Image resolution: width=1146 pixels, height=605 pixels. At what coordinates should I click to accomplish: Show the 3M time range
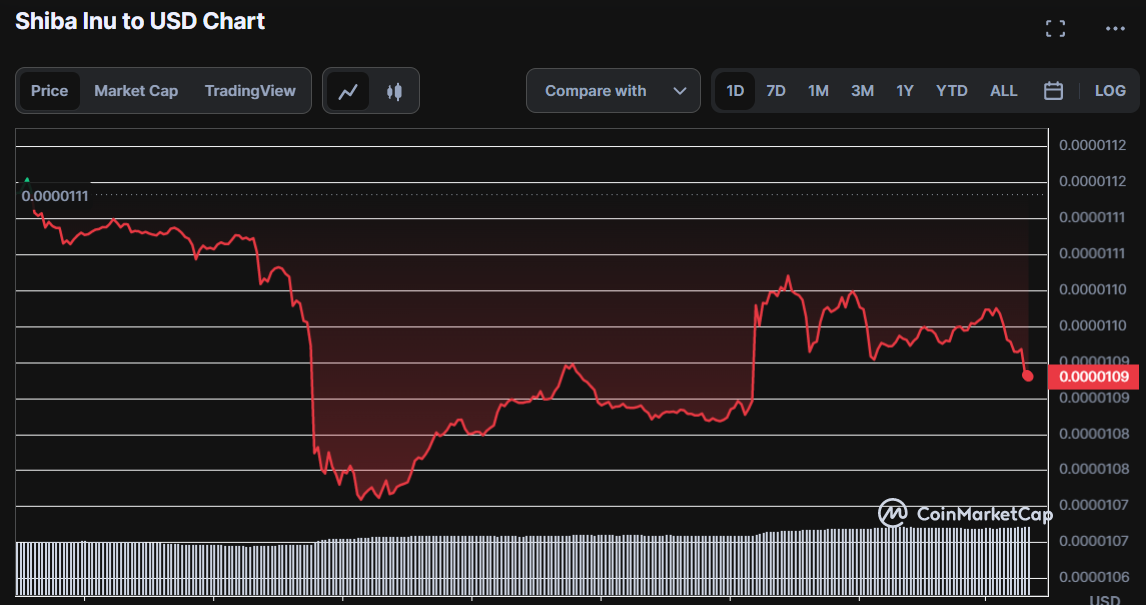[x=862, y=91]
